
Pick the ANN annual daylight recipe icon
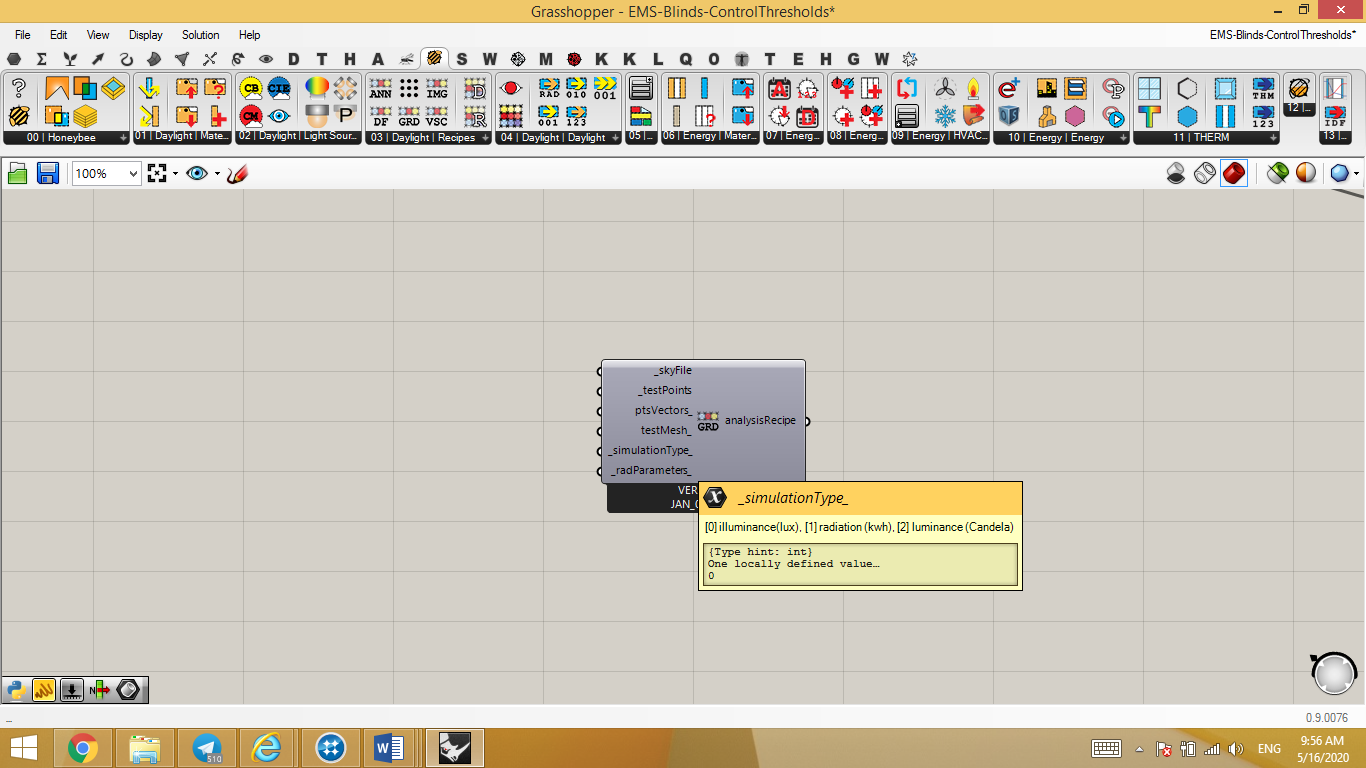pos(380,88)
